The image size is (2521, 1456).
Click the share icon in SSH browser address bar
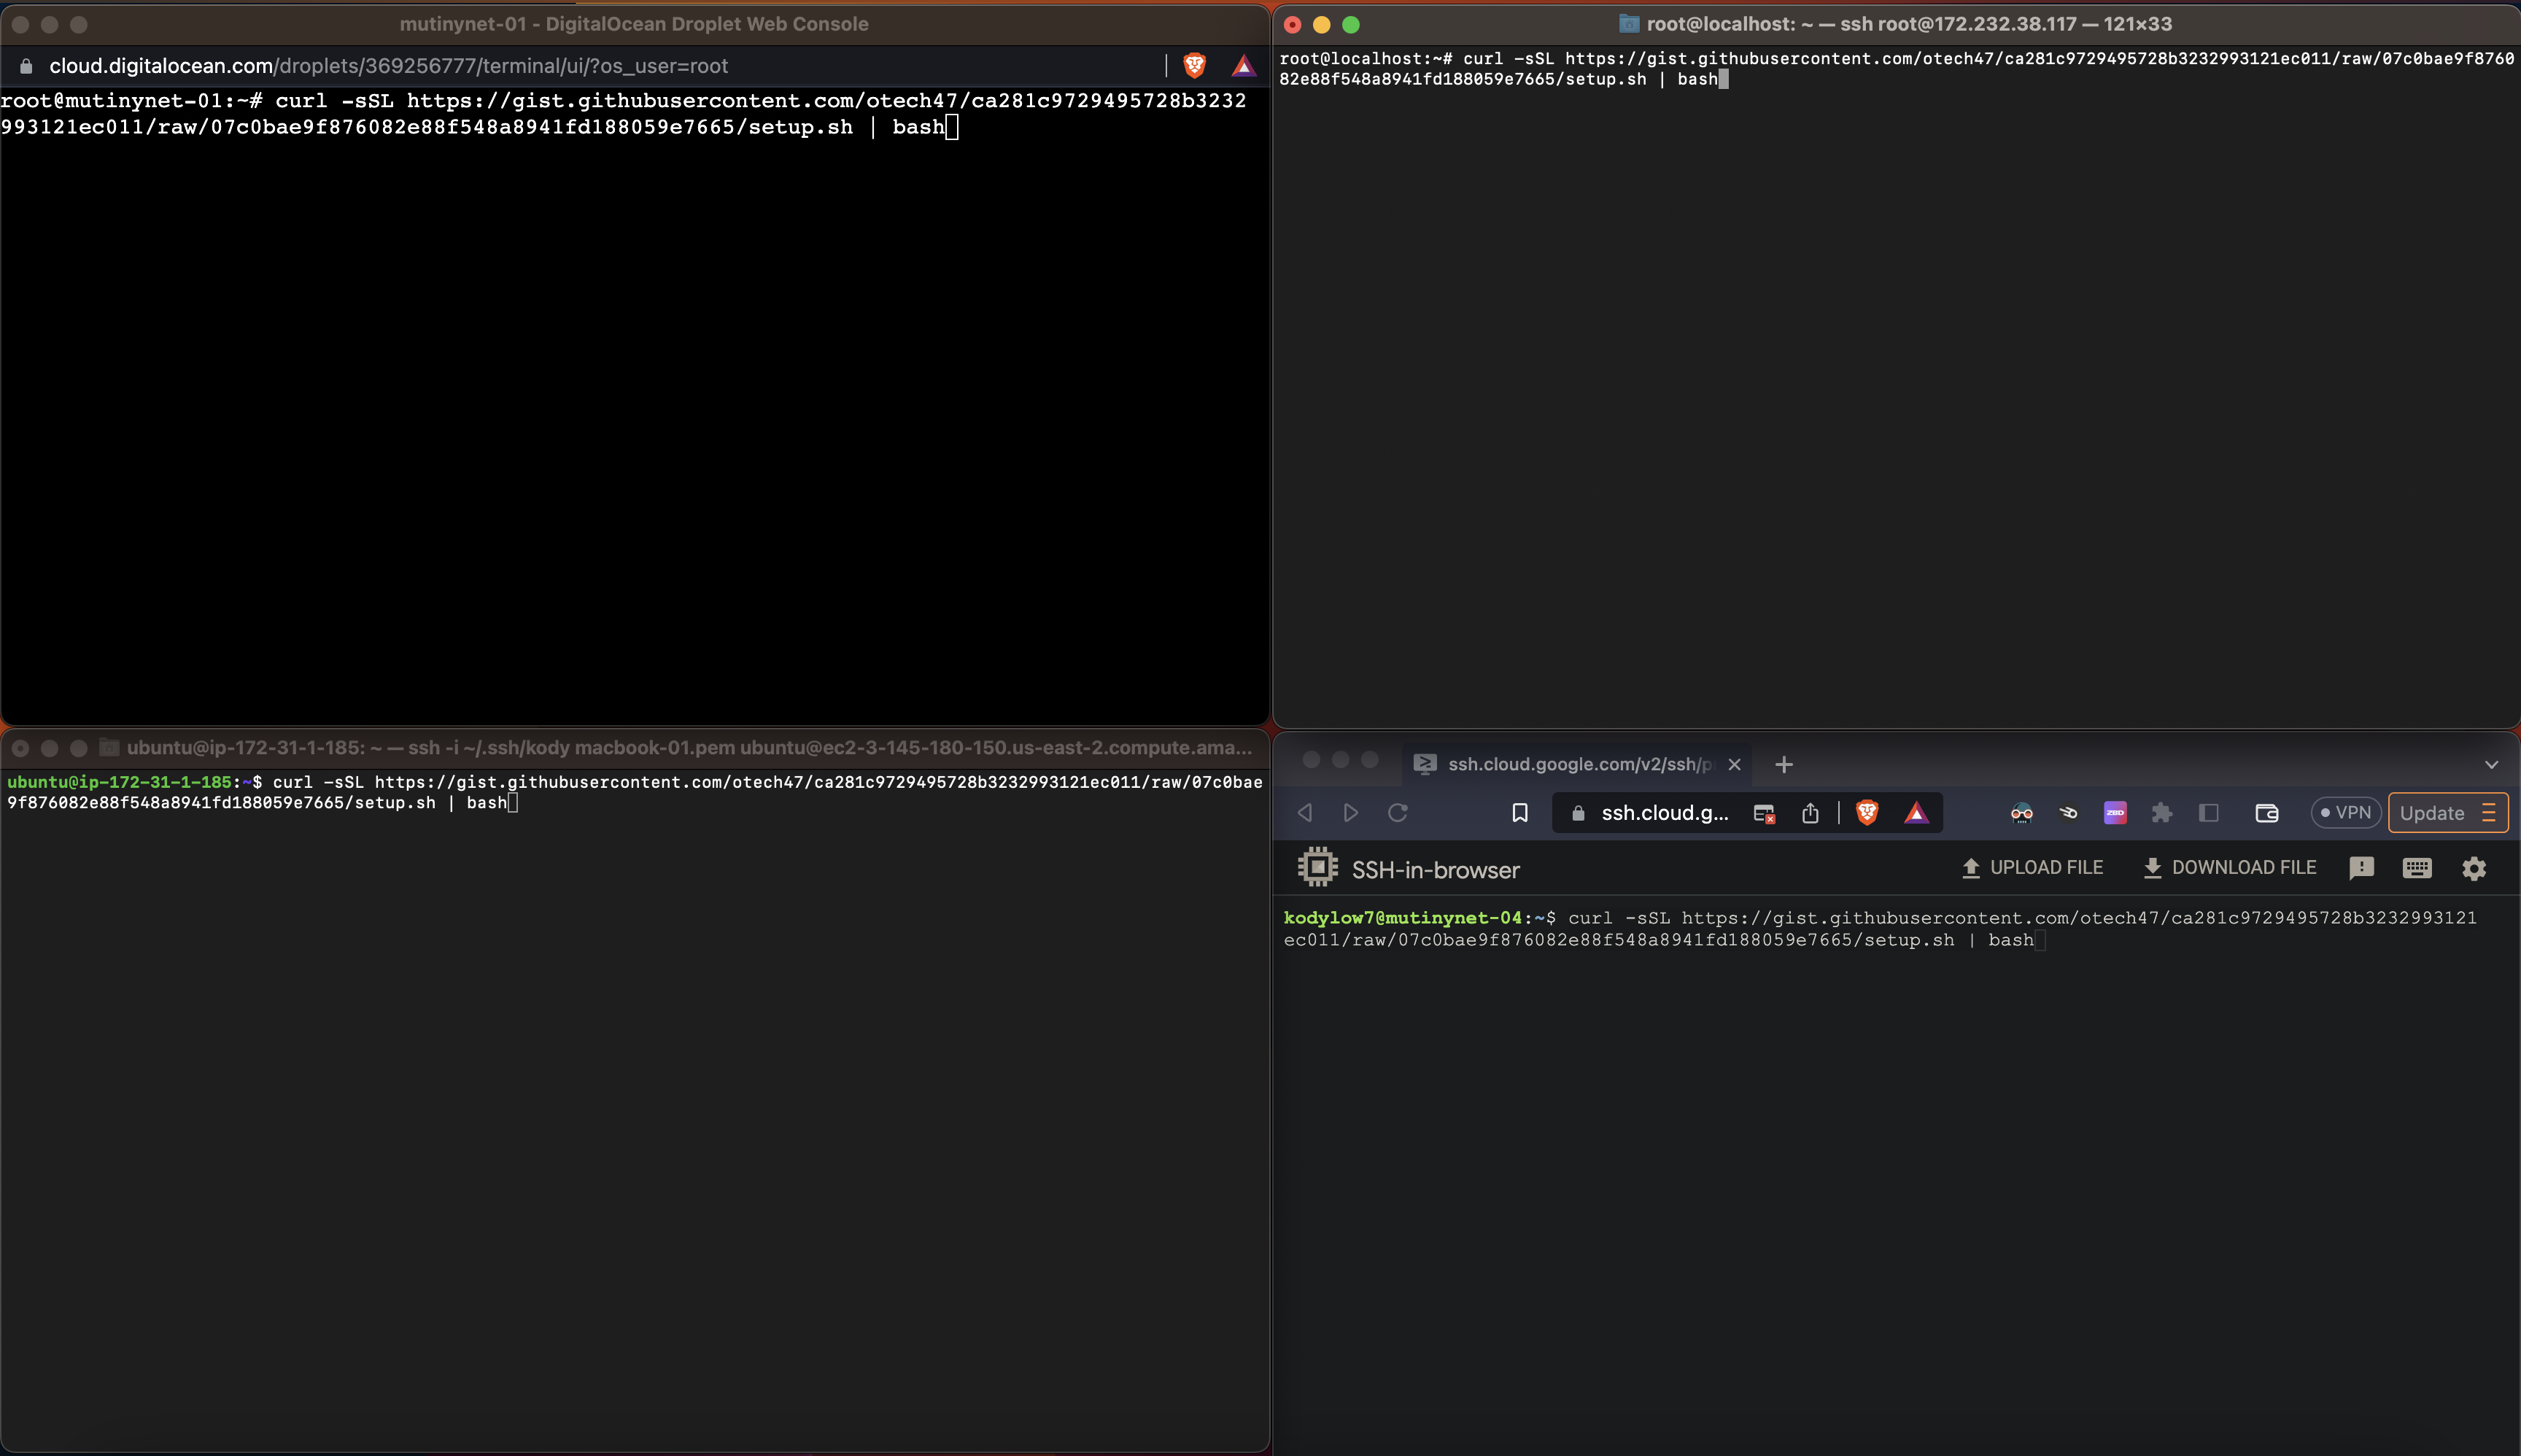1810,813
